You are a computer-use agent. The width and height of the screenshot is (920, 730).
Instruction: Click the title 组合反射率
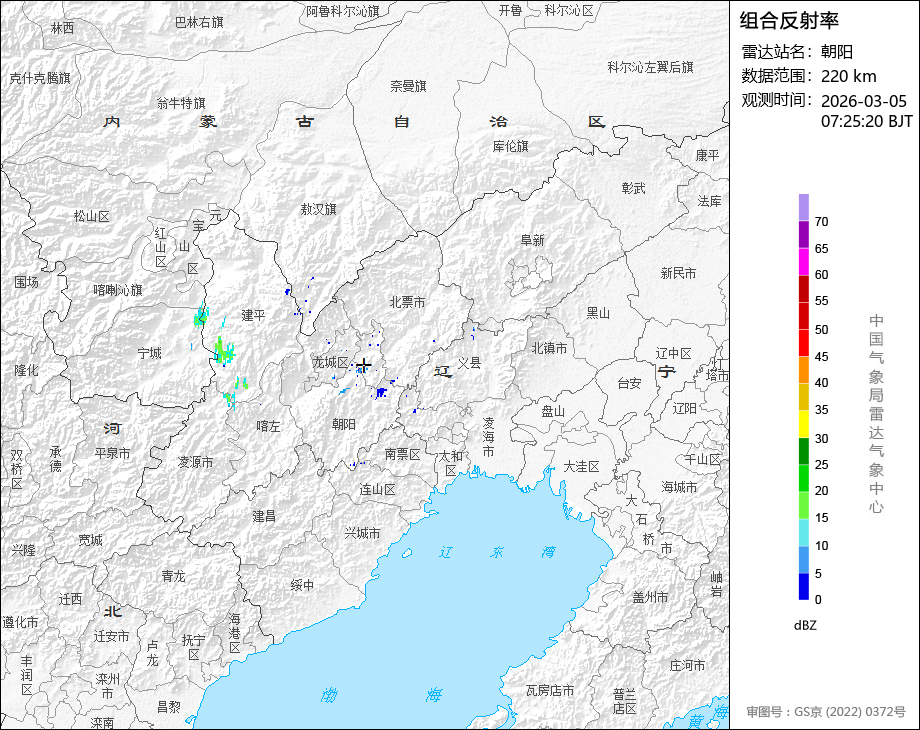(x=789, y=21)
